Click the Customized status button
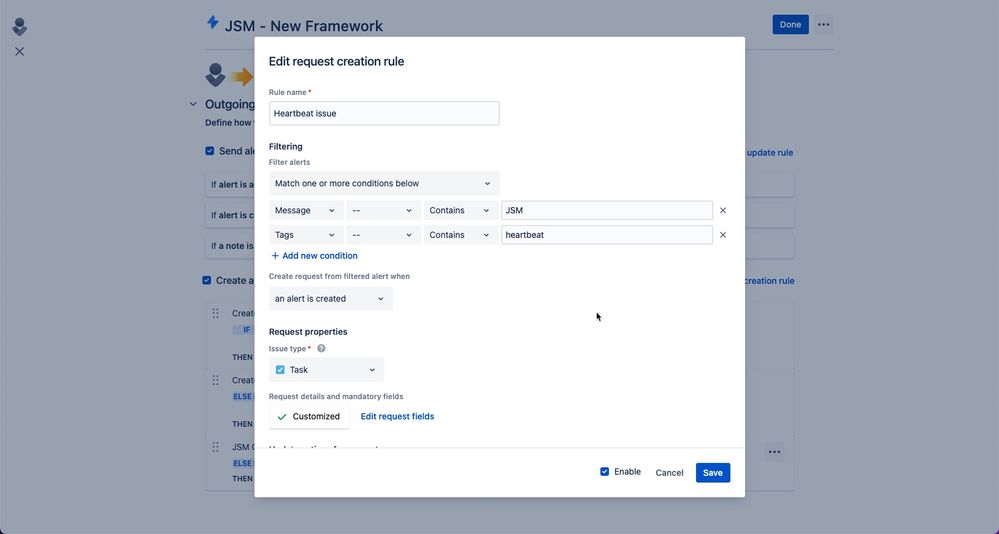The image size is (999, 534). click(309, 417)
